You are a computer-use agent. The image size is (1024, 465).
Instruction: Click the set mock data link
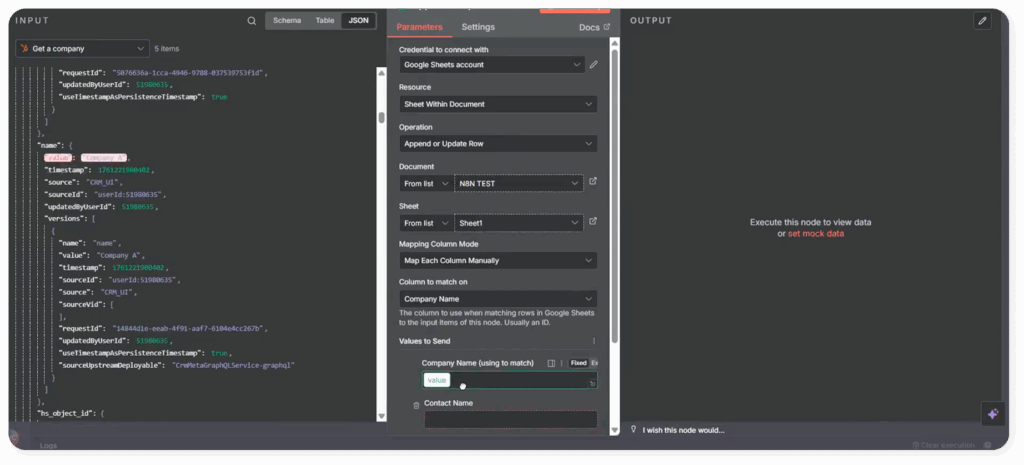coord(816,233)
